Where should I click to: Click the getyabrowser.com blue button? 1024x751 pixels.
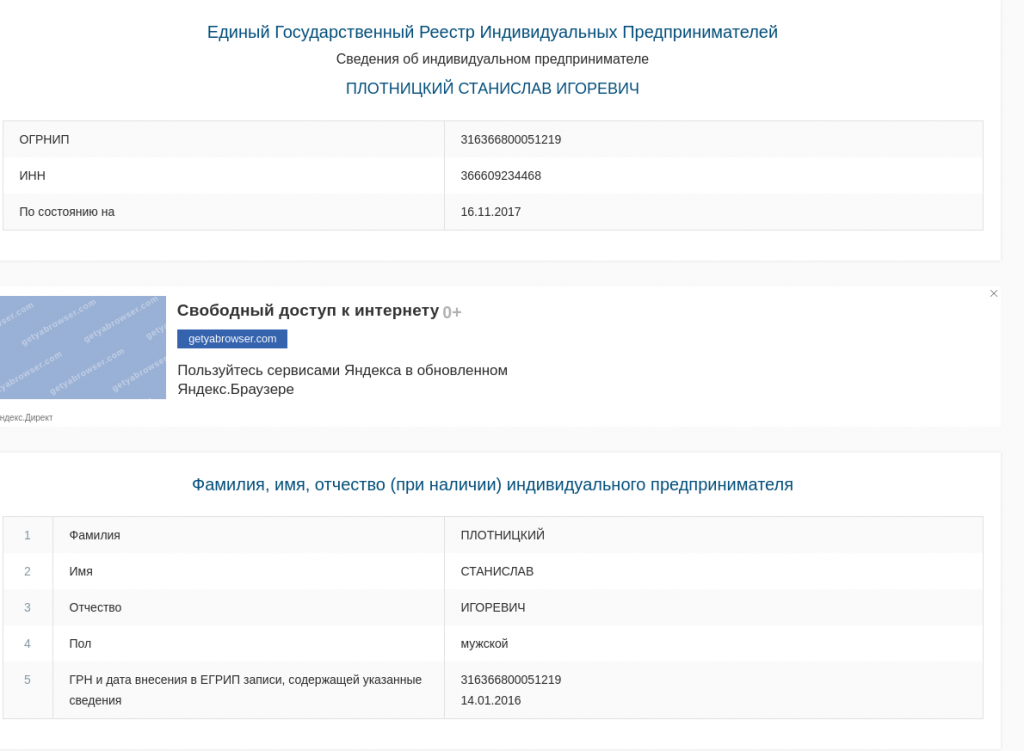coord(232,339)
